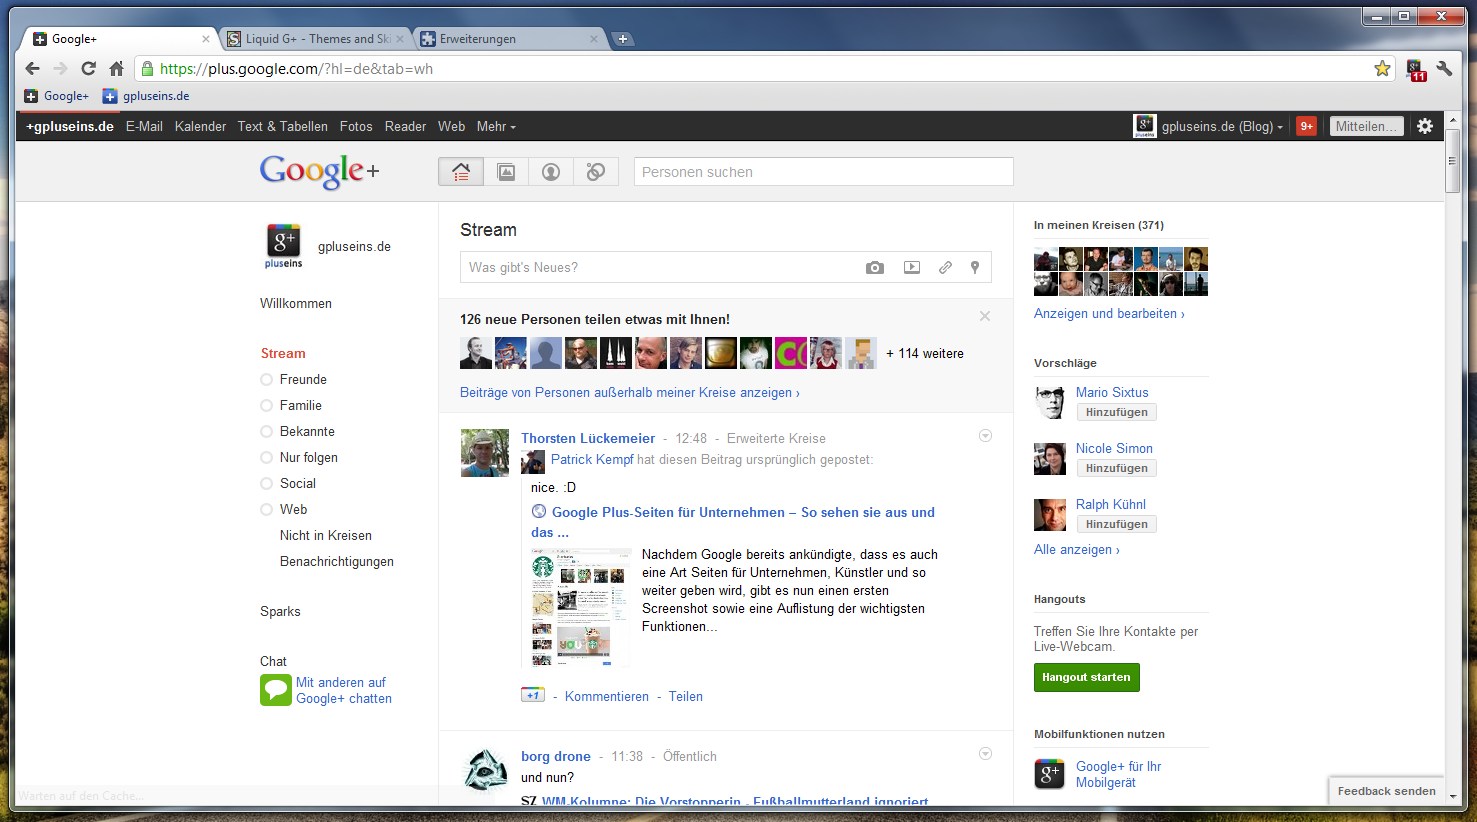This screenshot has width=1477, height=822.
Task: Open the Alle anzeigen suggestions link
Action: (1077, 549)
